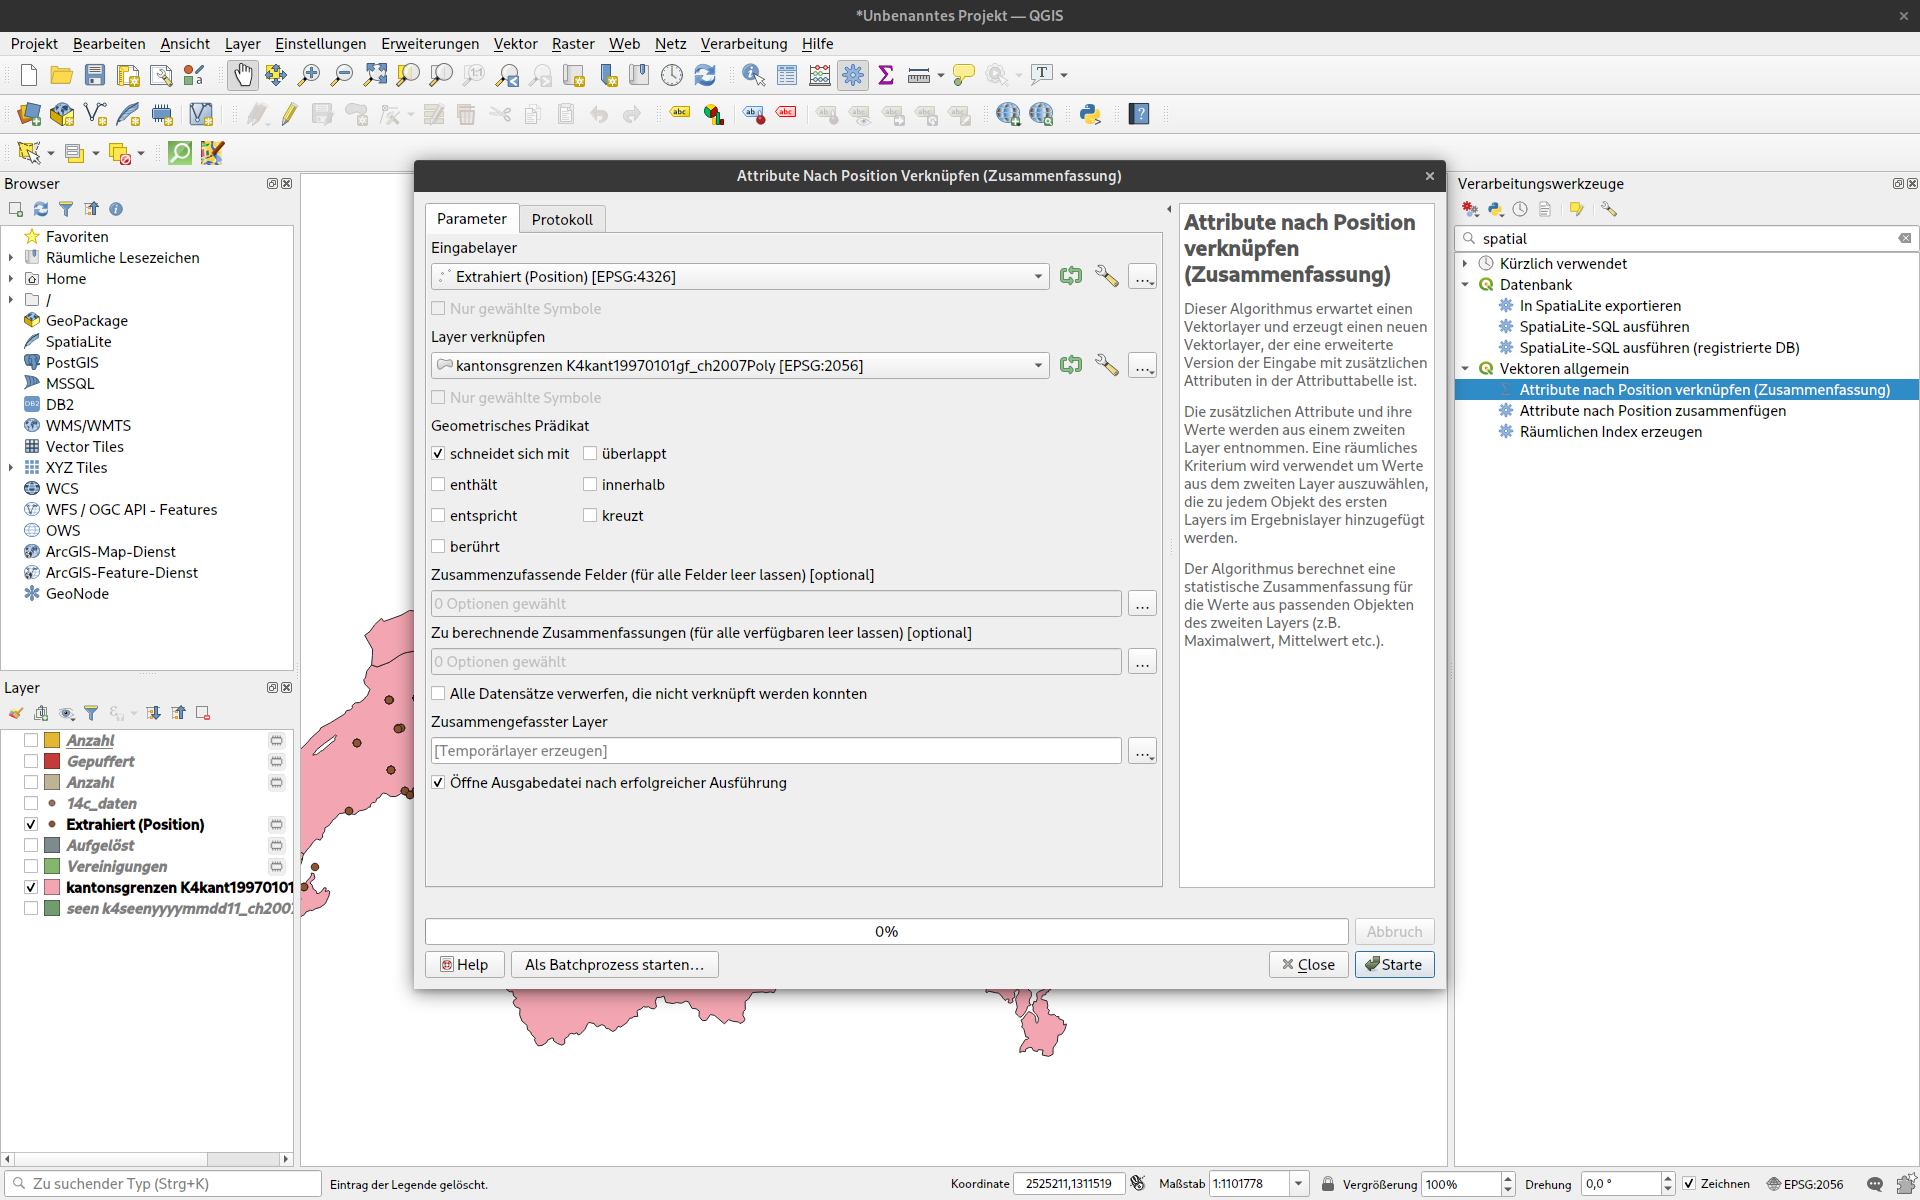This screenshot has width=1920, height=1200.
Task: Uncheck 'schneidet sich mit' checkbox
Action: 438,454
